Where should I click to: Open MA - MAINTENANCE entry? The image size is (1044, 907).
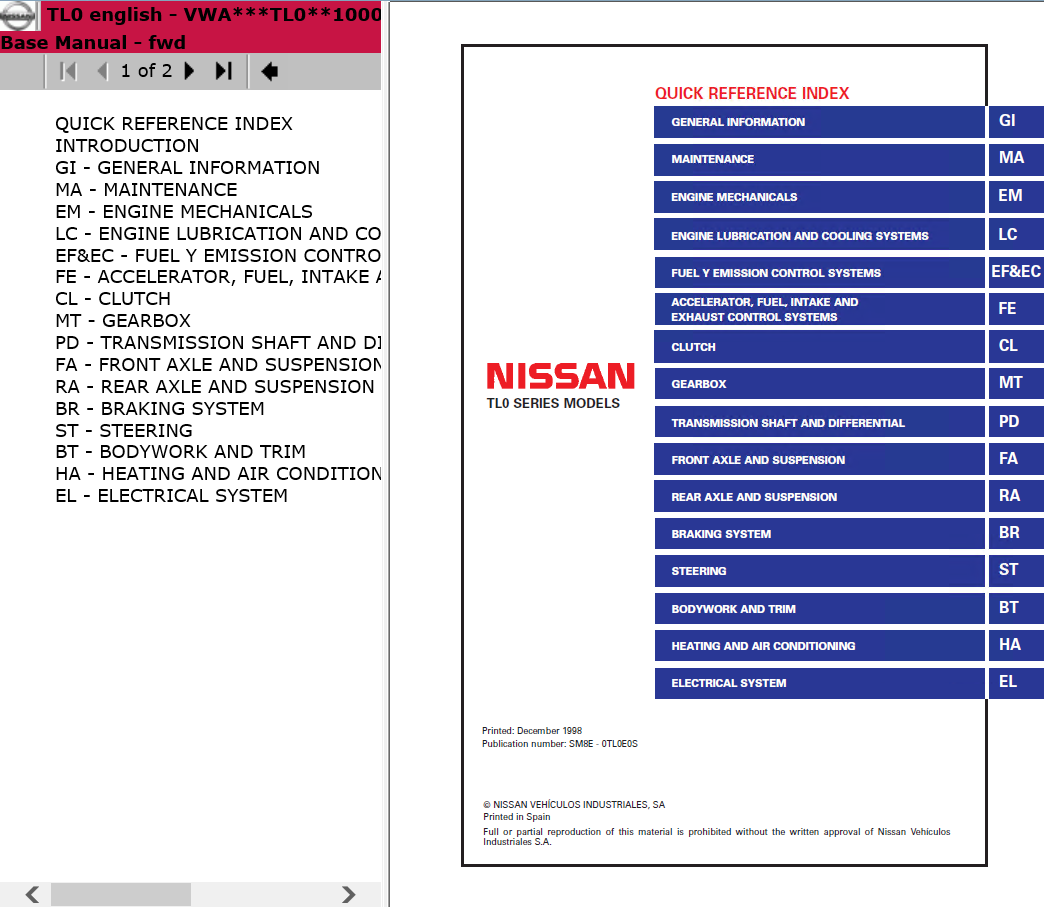146,190
